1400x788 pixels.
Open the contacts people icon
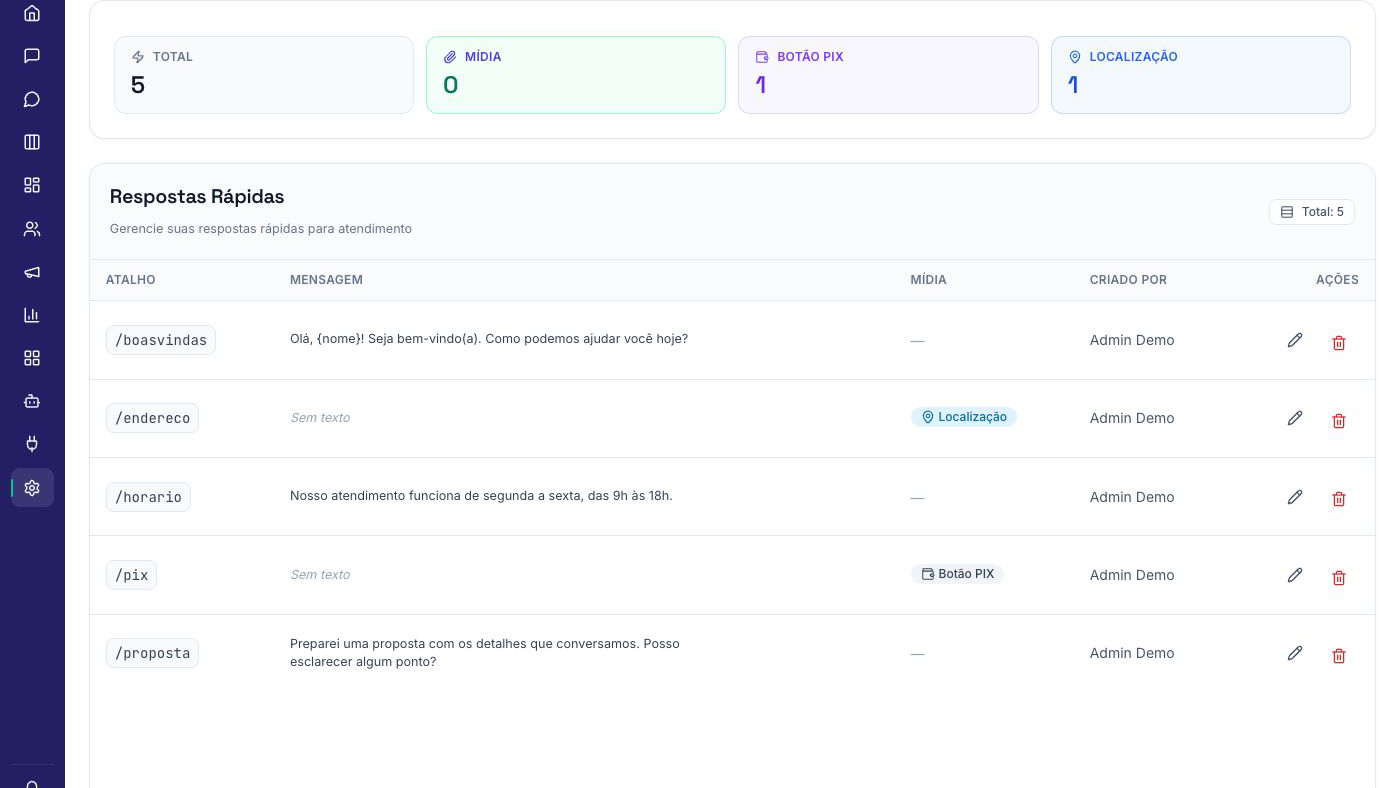pos(32,229)
